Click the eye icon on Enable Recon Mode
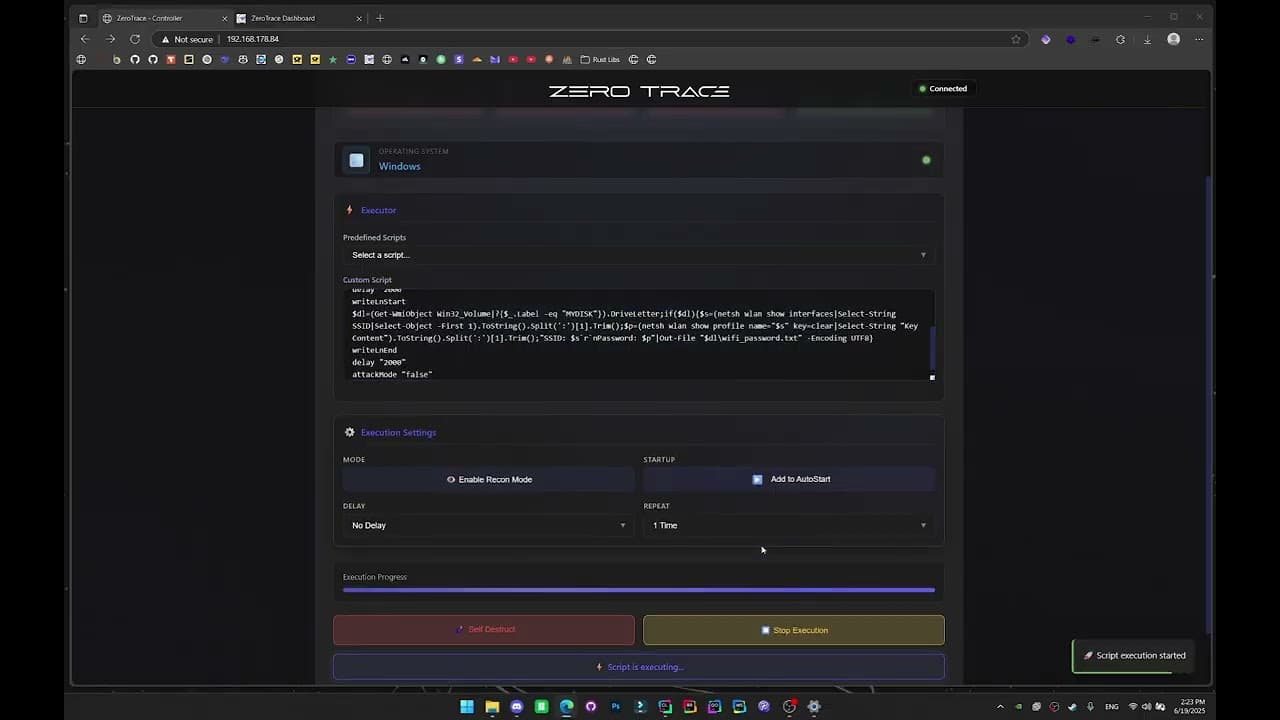The height and width of the screenshot is (720, 1280). [451, 479]
